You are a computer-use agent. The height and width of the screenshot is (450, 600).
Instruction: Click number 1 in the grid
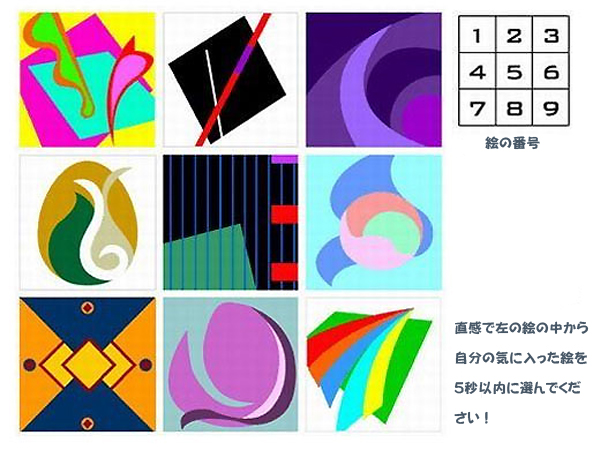tap(477, 35)
